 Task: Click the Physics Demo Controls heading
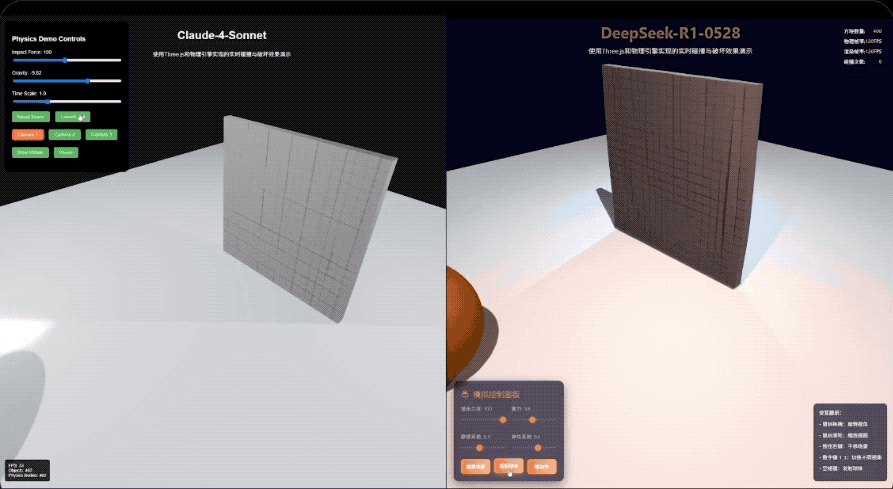[48, 39]
